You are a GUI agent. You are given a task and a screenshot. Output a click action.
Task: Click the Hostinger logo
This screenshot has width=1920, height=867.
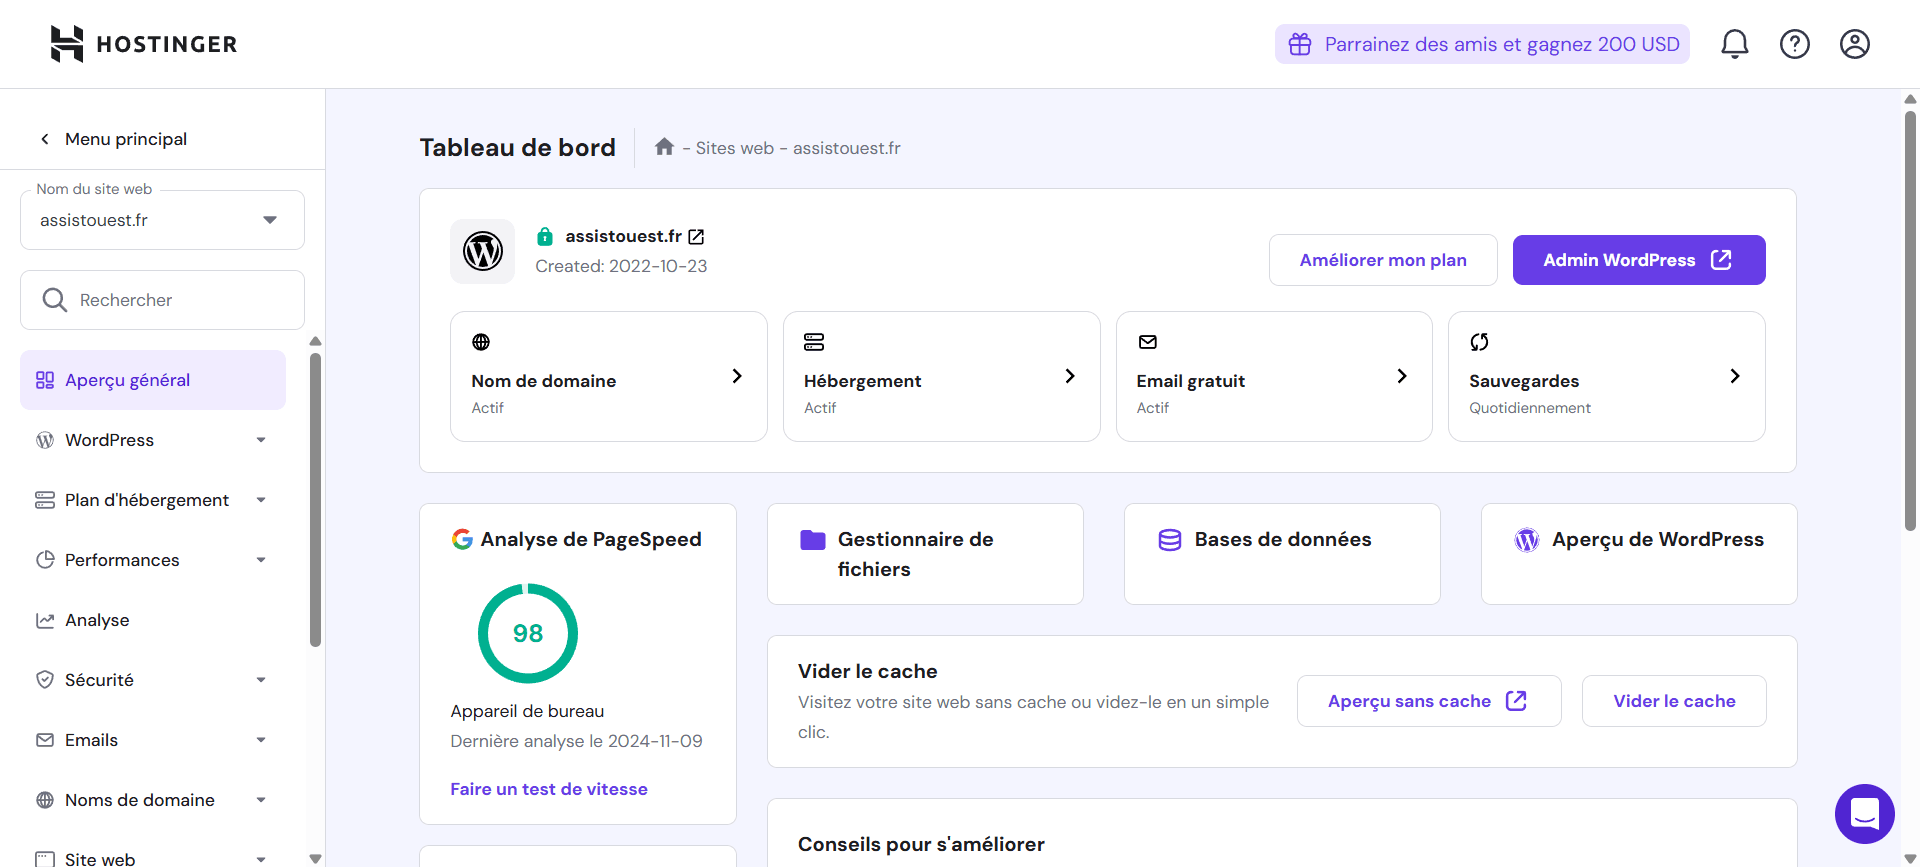(144, 44)
